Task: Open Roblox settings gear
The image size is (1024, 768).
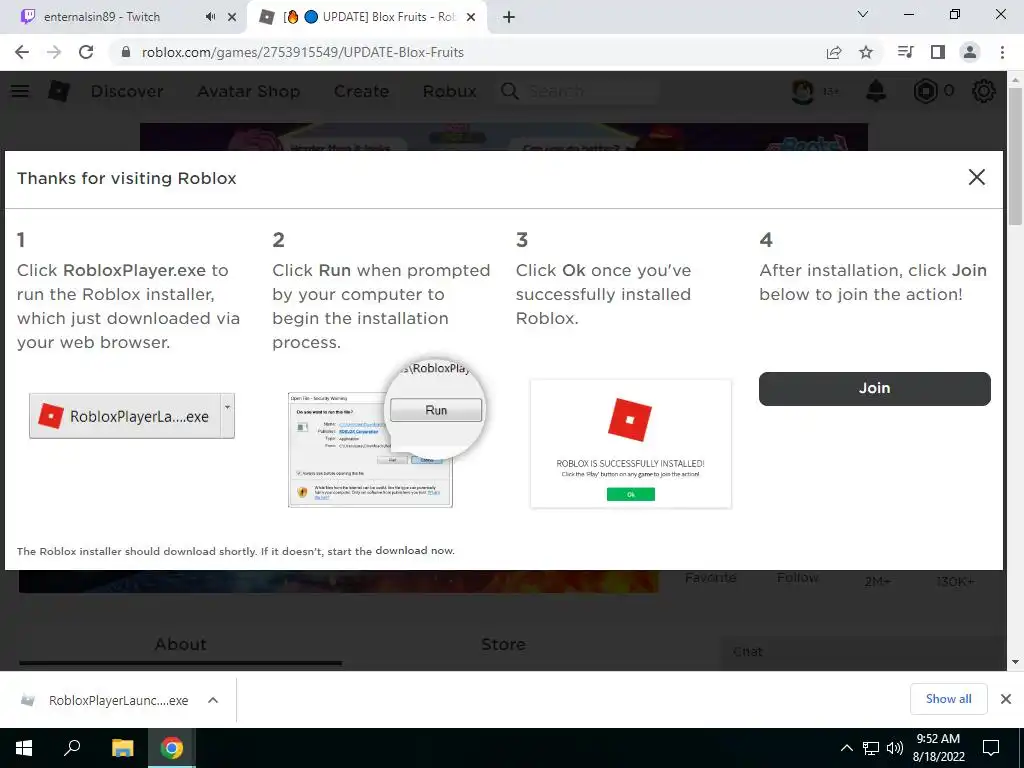Action: [x=984, y=91]
